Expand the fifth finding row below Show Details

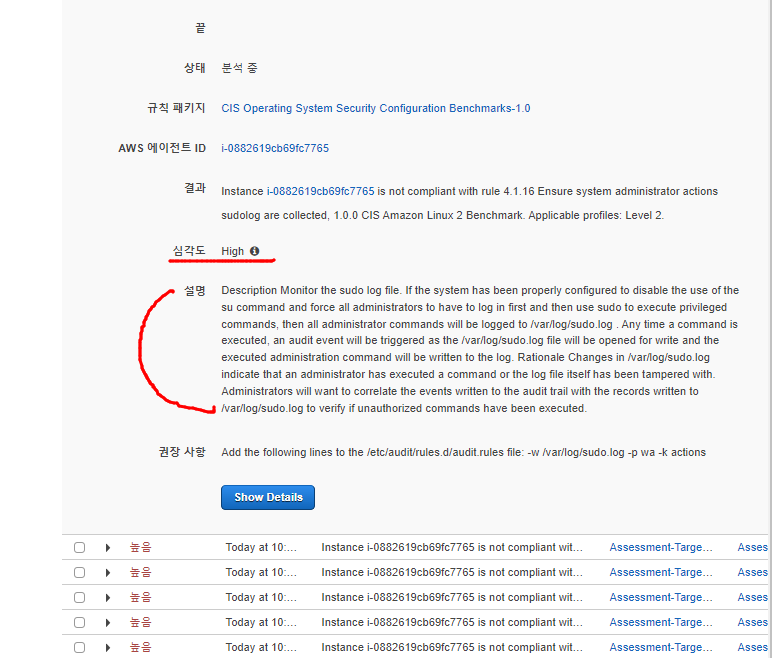(x=108, y=648)
